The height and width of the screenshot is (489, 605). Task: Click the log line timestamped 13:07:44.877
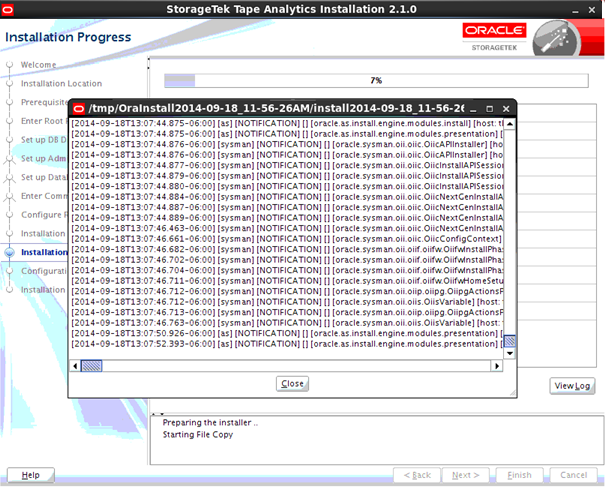coord(287,165)
